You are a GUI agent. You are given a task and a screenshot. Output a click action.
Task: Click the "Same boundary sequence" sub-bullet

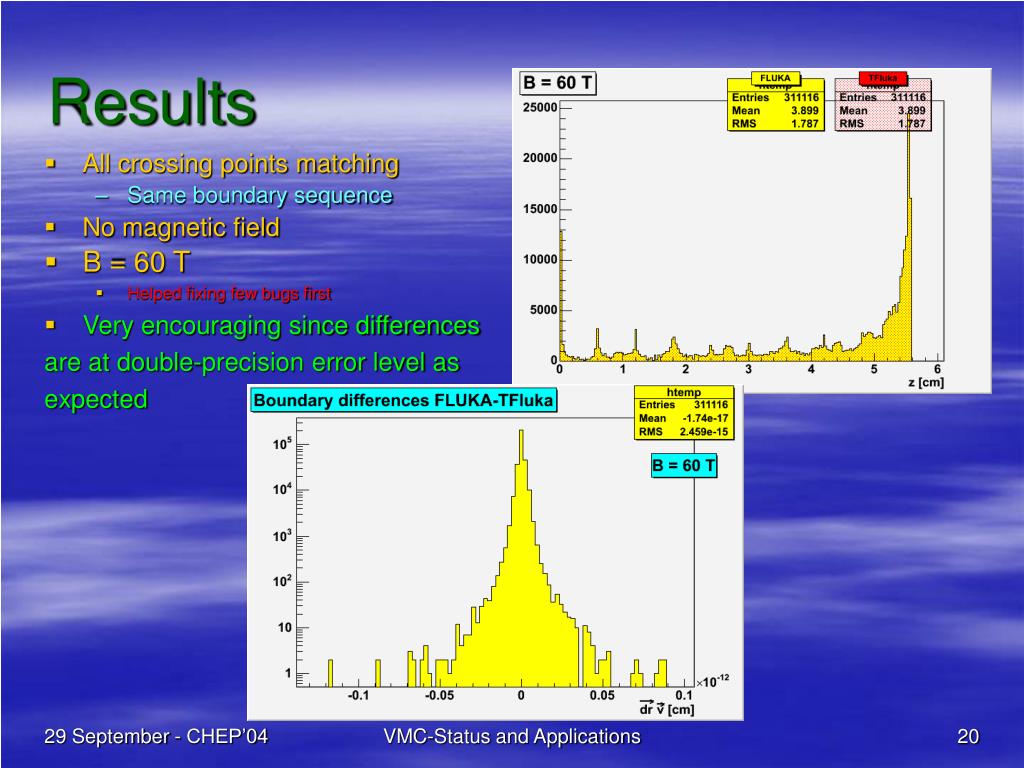[x=260, y=195]
